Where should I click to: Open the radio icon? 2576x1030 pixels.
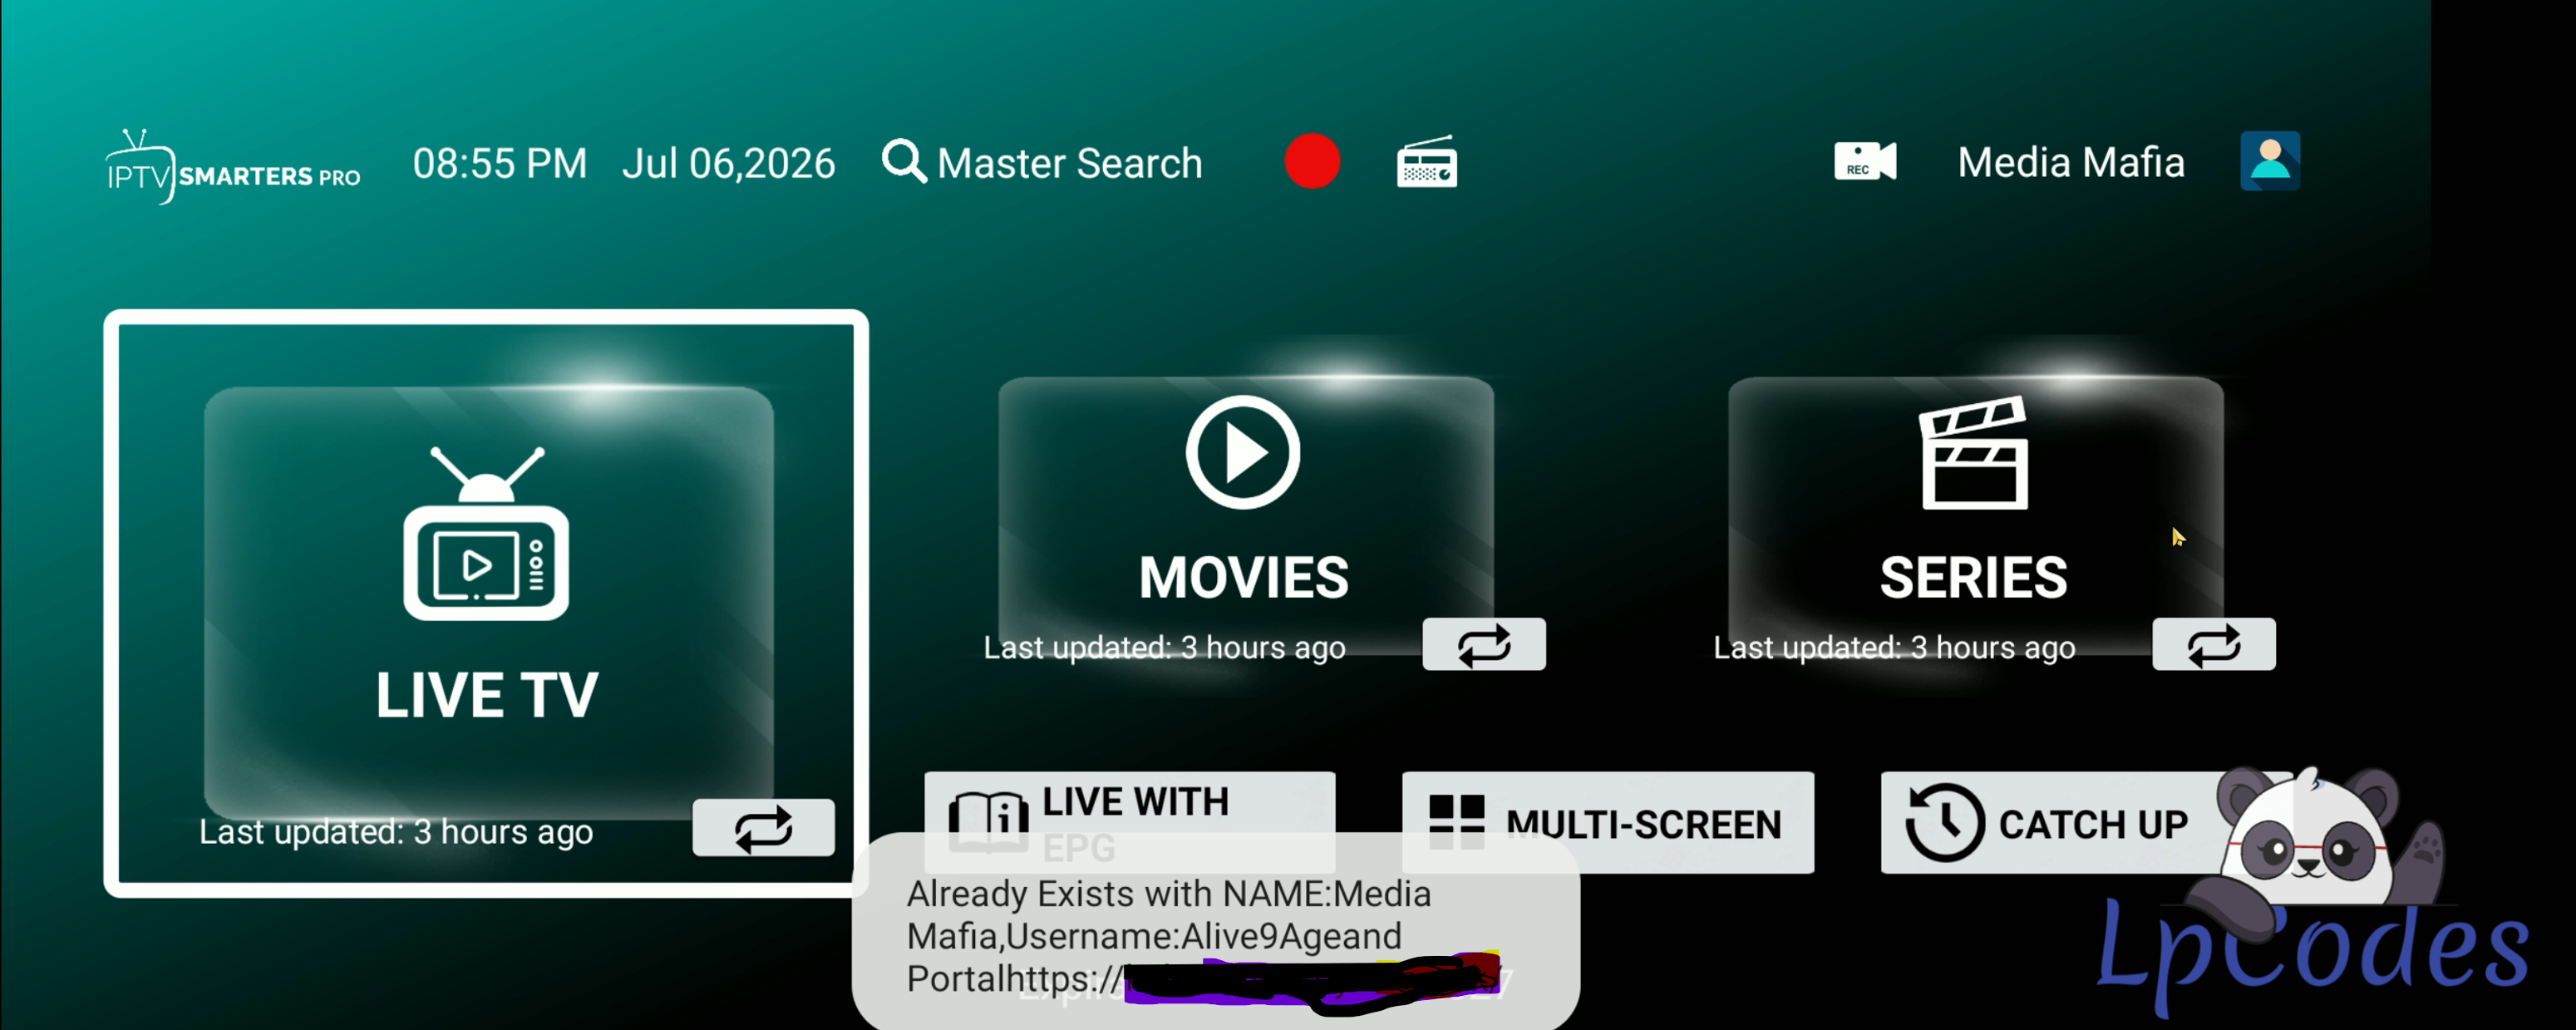(x=1427, y=161)
